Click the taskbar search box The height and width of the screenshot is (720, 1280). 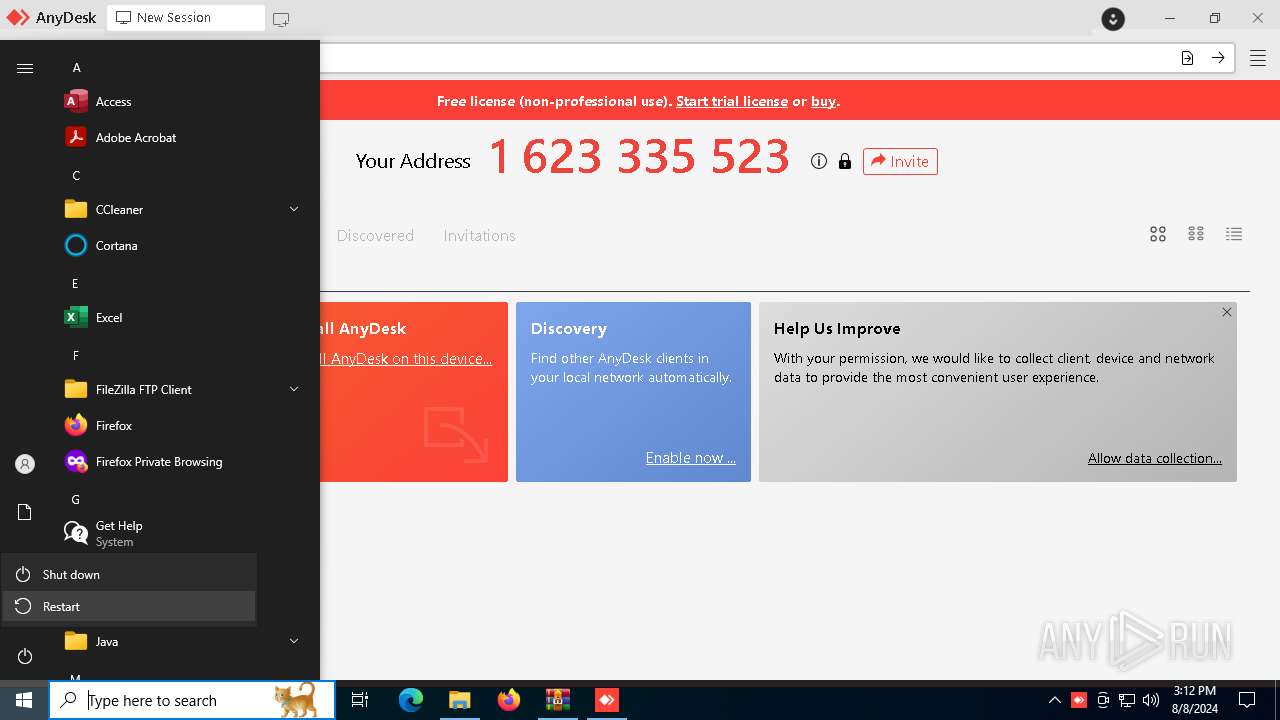click(192, 700)
